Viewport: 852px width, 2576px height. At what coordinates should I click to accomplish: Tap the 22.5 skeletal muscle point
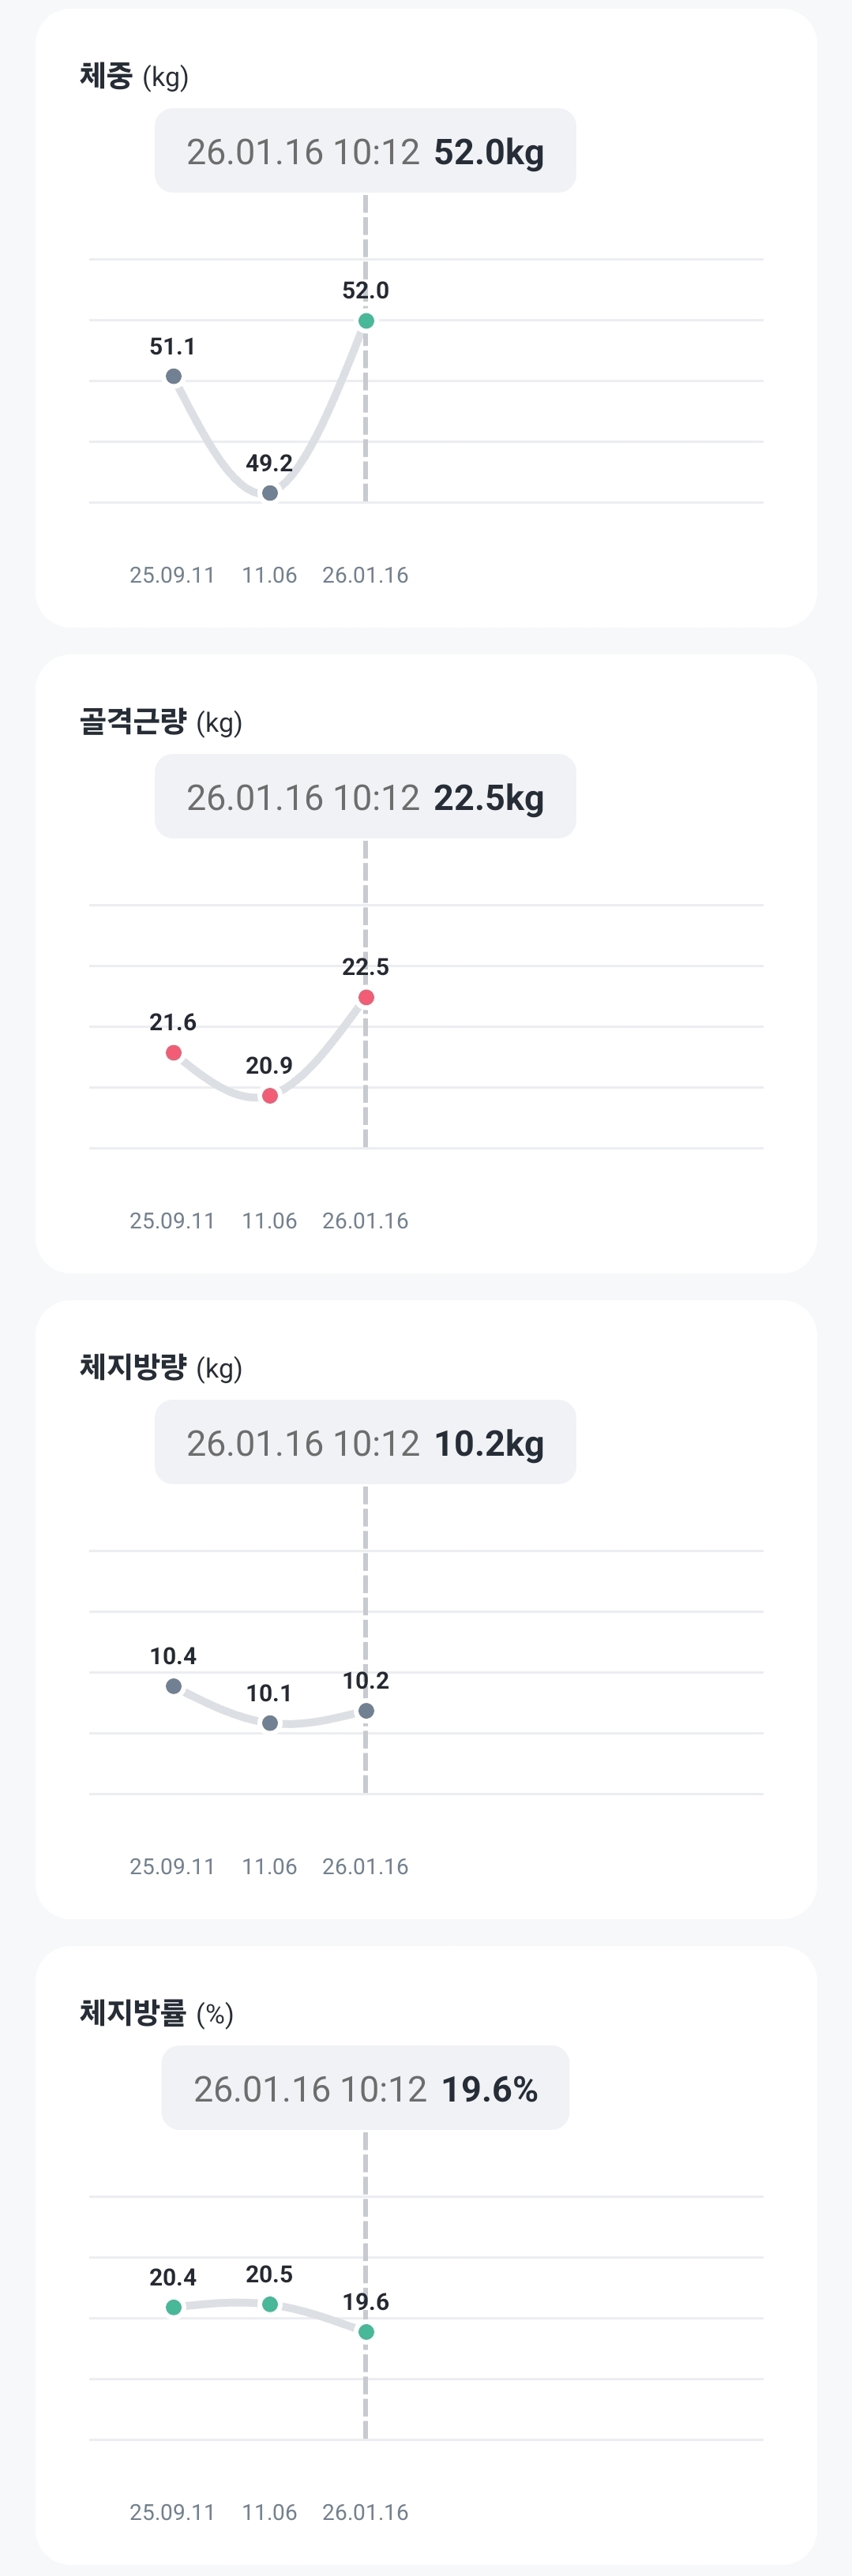tap(366, 997)
